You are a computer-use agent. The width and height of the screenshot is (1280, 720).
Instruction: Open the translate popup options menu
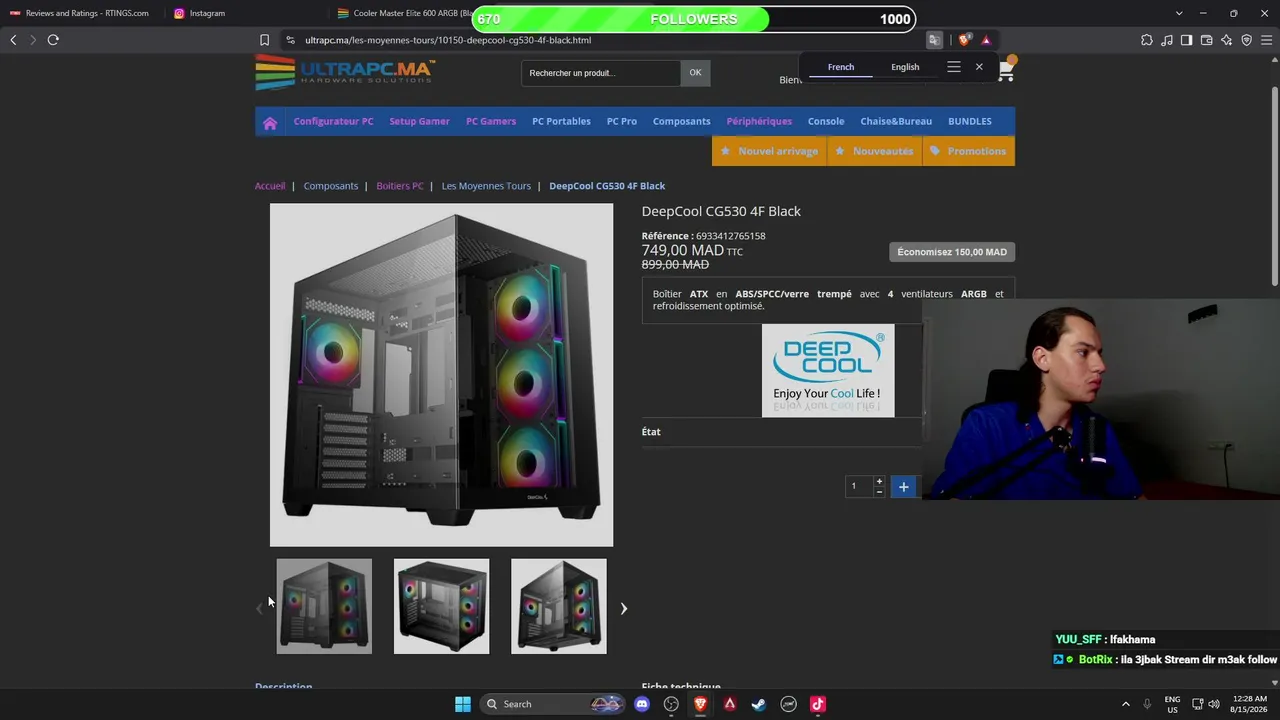(x=954, y=67)
